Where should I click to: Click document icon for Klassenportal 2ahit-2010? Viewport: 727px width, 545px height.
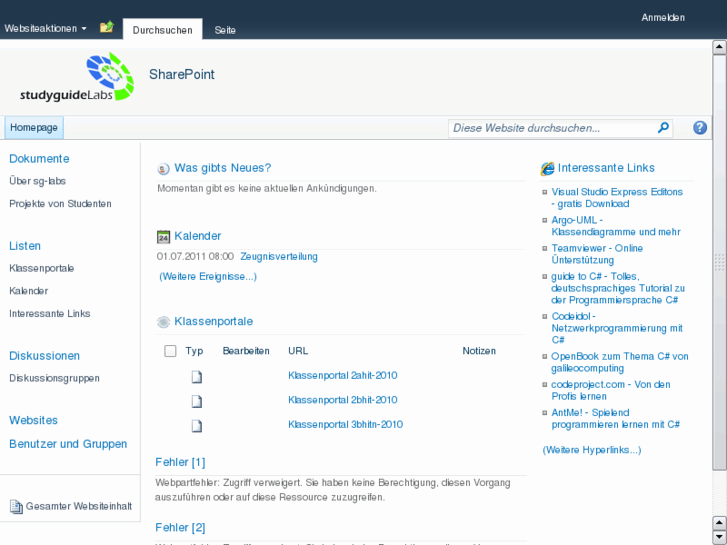197,377
